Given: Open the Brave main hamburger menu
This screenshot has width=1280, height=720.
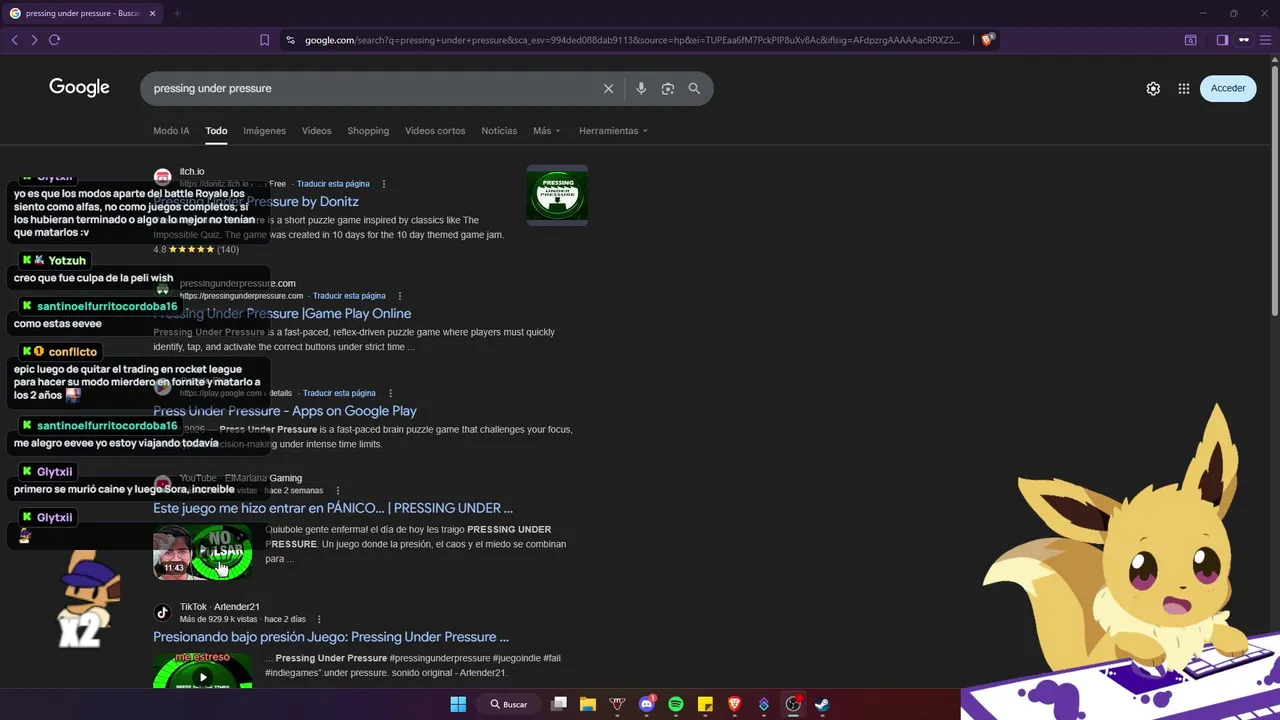Looking at the screenshot, I should tap(1266, 40).
